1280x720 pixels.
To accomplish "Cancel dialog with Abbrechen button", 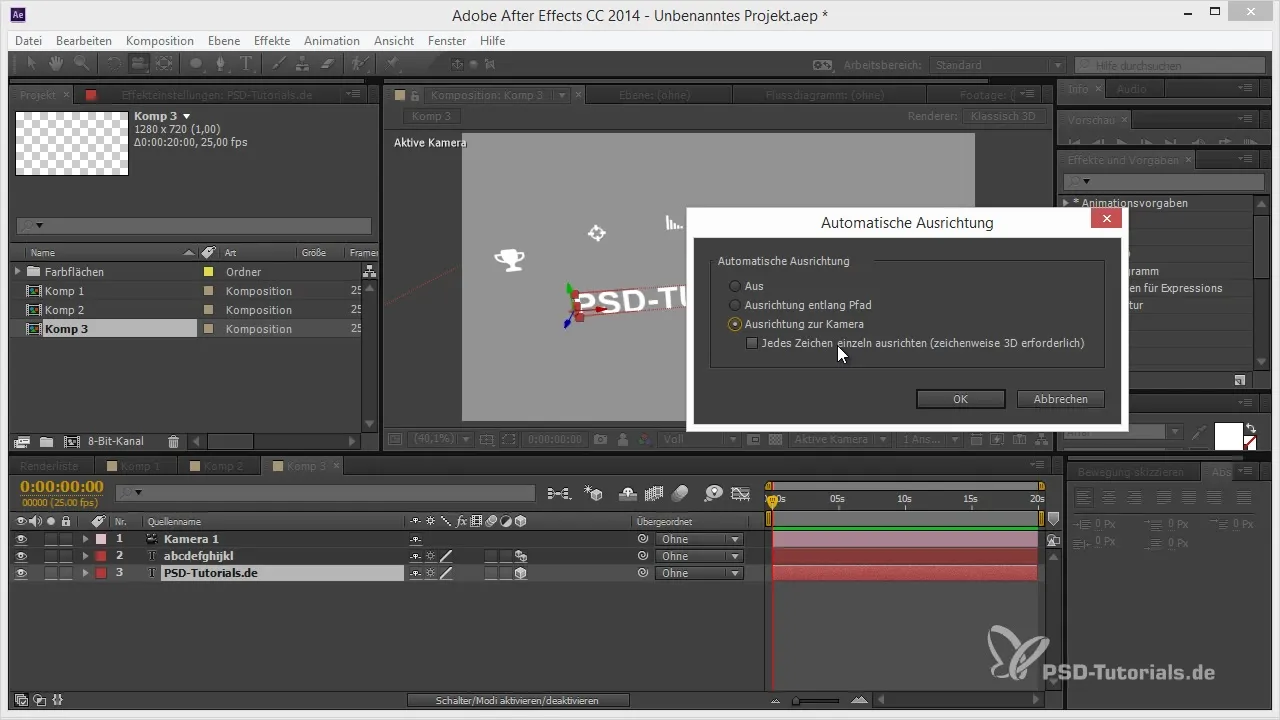I will pos(1060,398).
